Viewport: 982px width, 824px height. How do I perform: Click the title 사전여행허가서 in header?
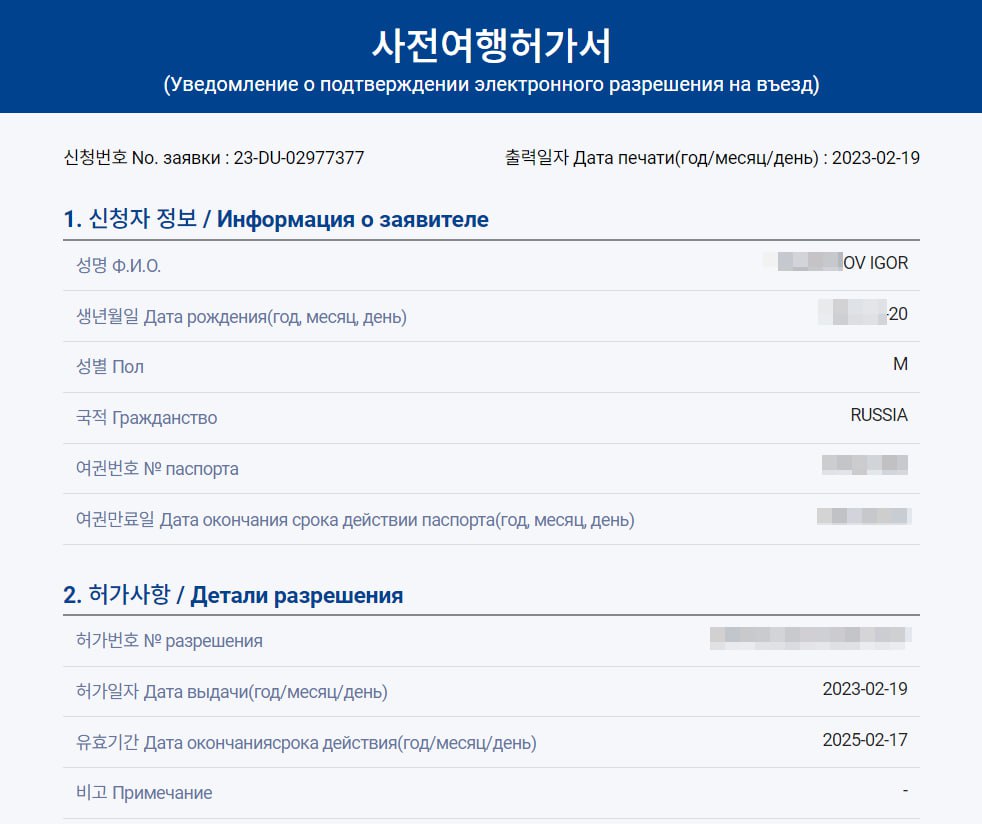pos(491,45)
